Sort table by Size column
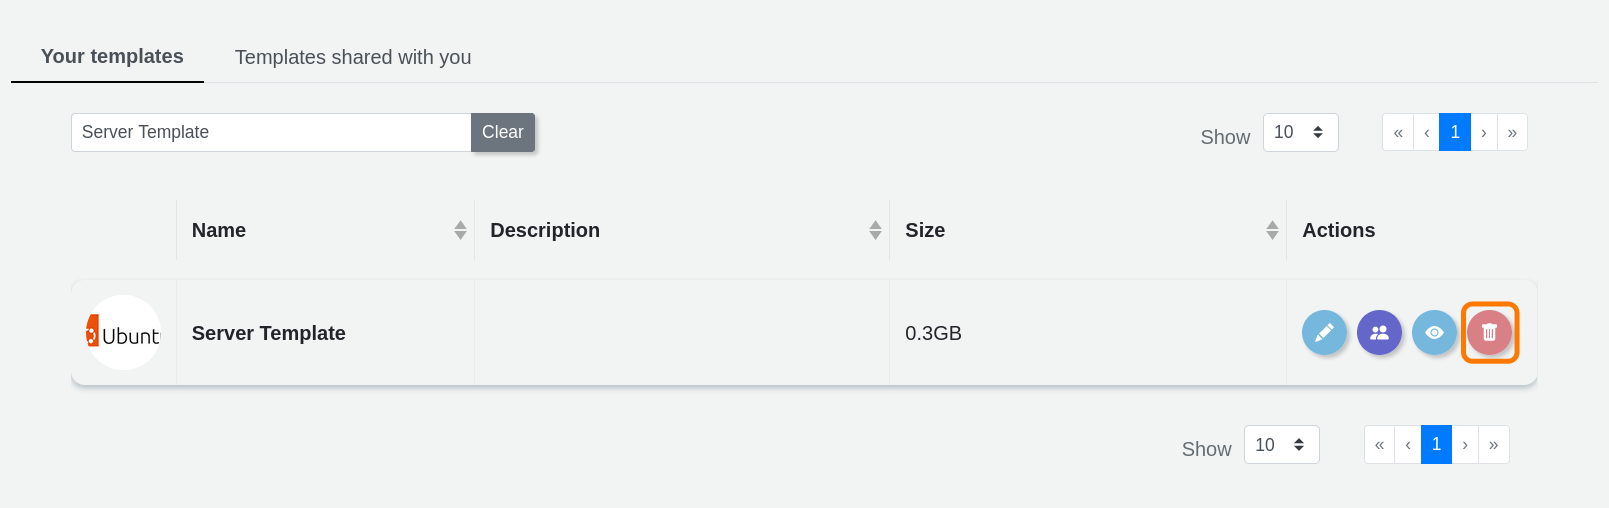 1272,230
